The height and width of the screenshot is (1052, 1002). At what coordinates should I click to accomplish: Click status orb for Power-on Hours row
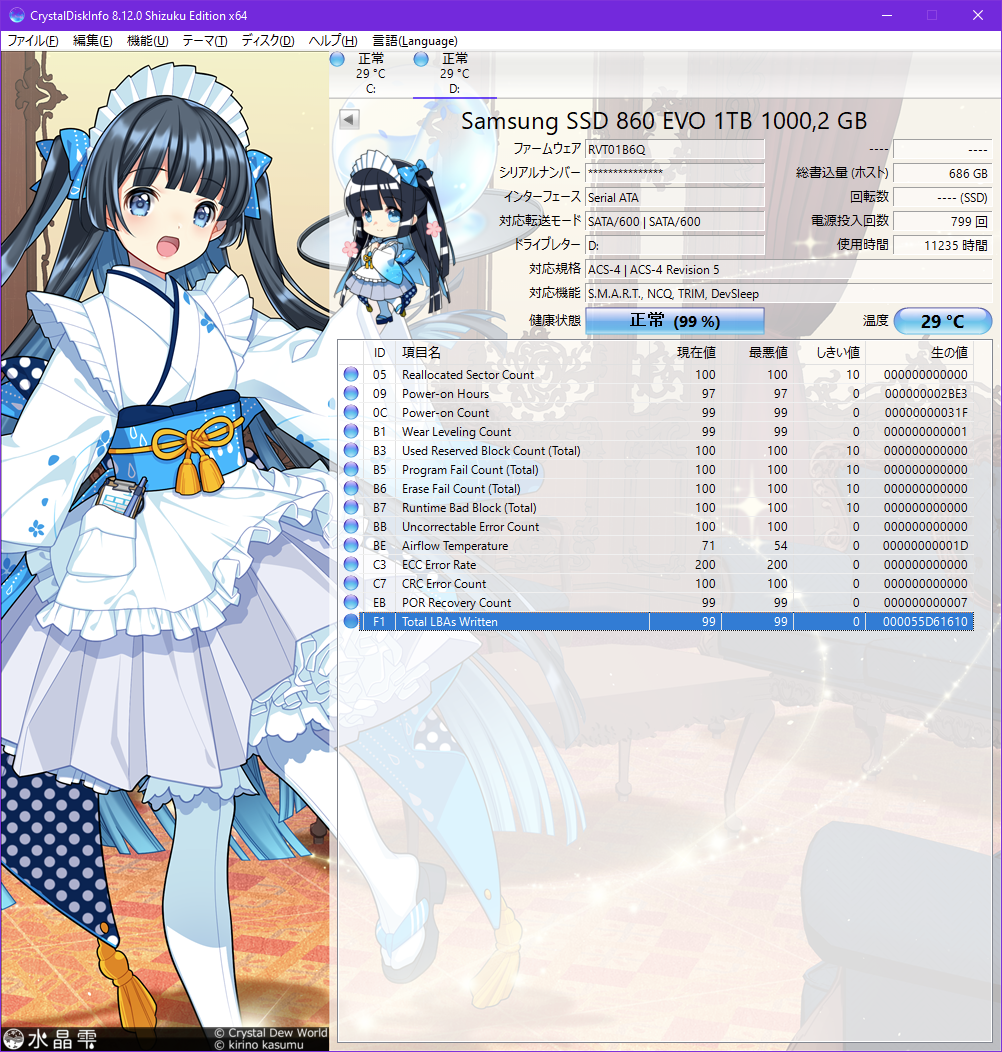point(351,393)
